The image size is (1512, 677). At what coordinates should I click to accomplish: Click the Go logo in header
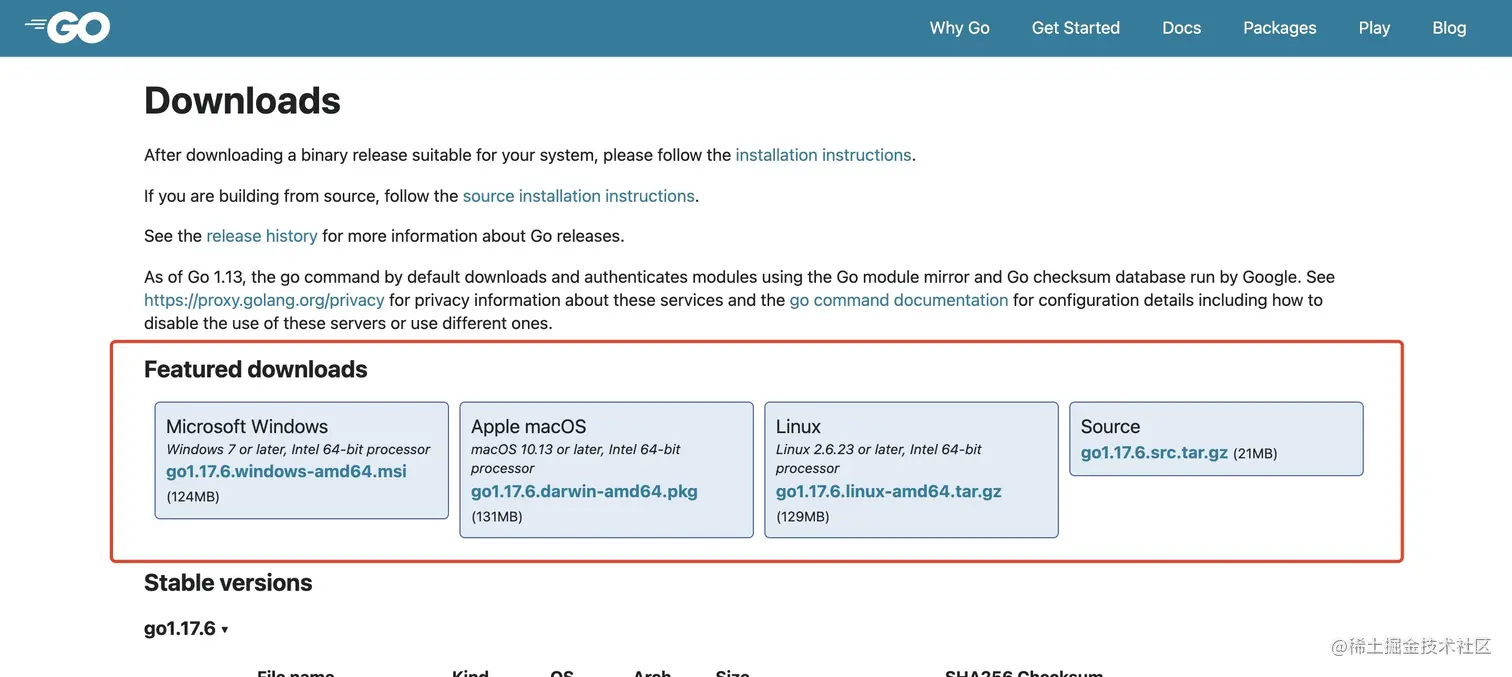click(67, 28)
